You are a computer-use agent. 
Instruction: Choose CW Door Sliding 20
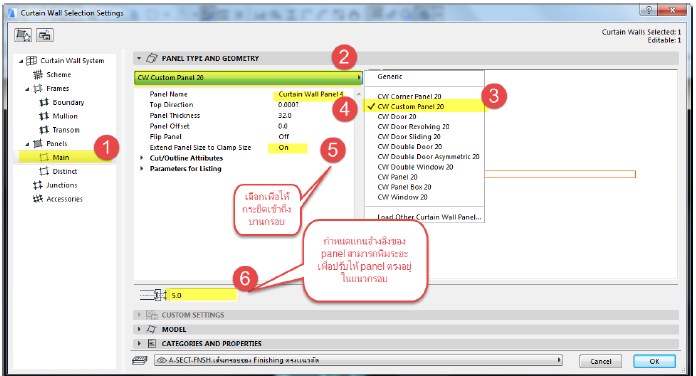tap(409, 136)
